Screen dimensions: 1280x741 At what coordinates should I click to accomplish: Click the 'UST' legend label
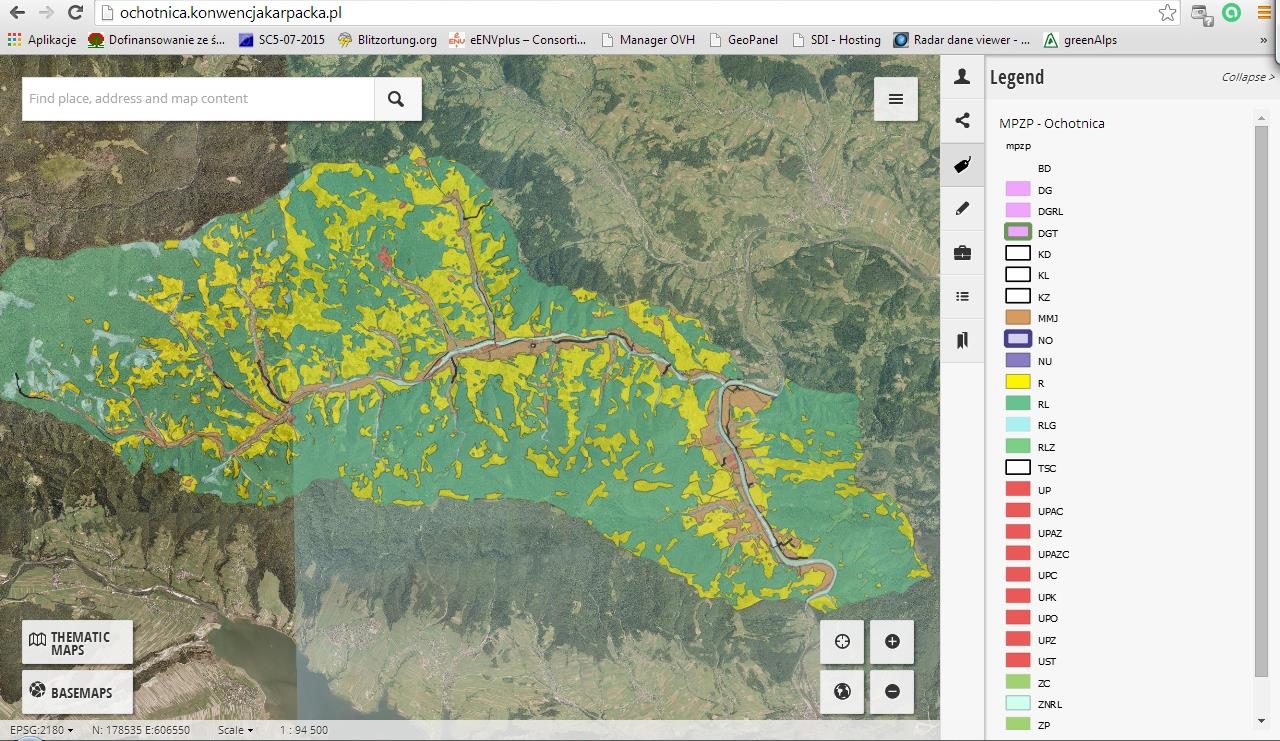coord(1047,661)
